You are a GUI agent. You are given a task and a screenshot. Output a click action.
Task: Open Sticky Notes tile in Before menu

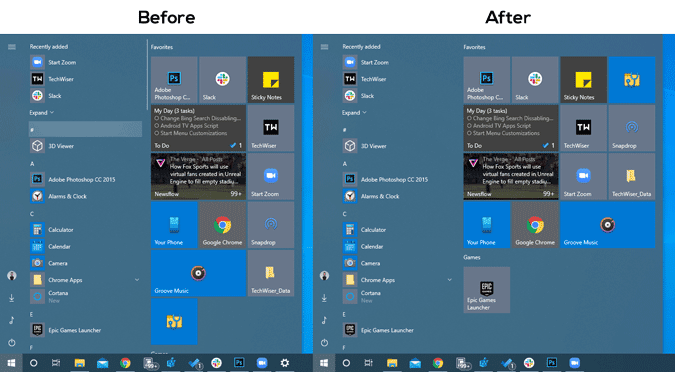coord(271,80)
